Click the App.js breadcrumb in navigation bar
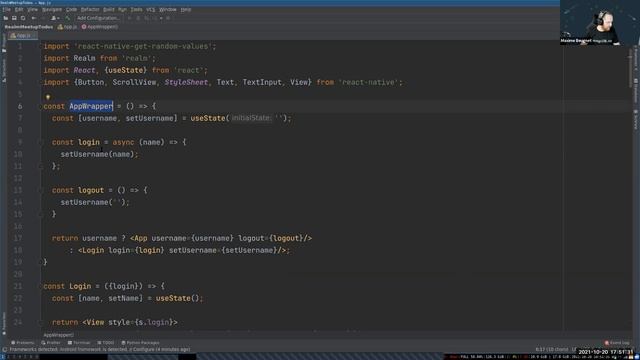Image resolution: width=640 pixels, height=360 pixels. click(x=68, y=27)
